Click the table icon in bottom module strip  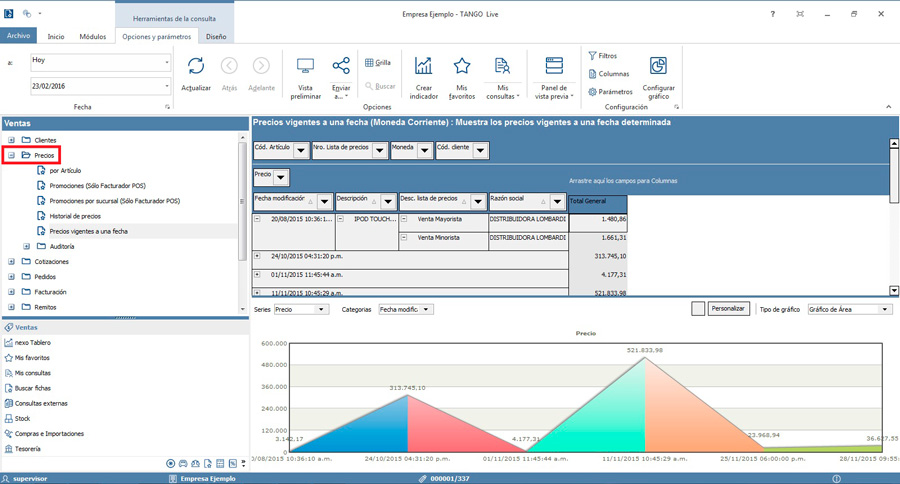coord(220,463)
